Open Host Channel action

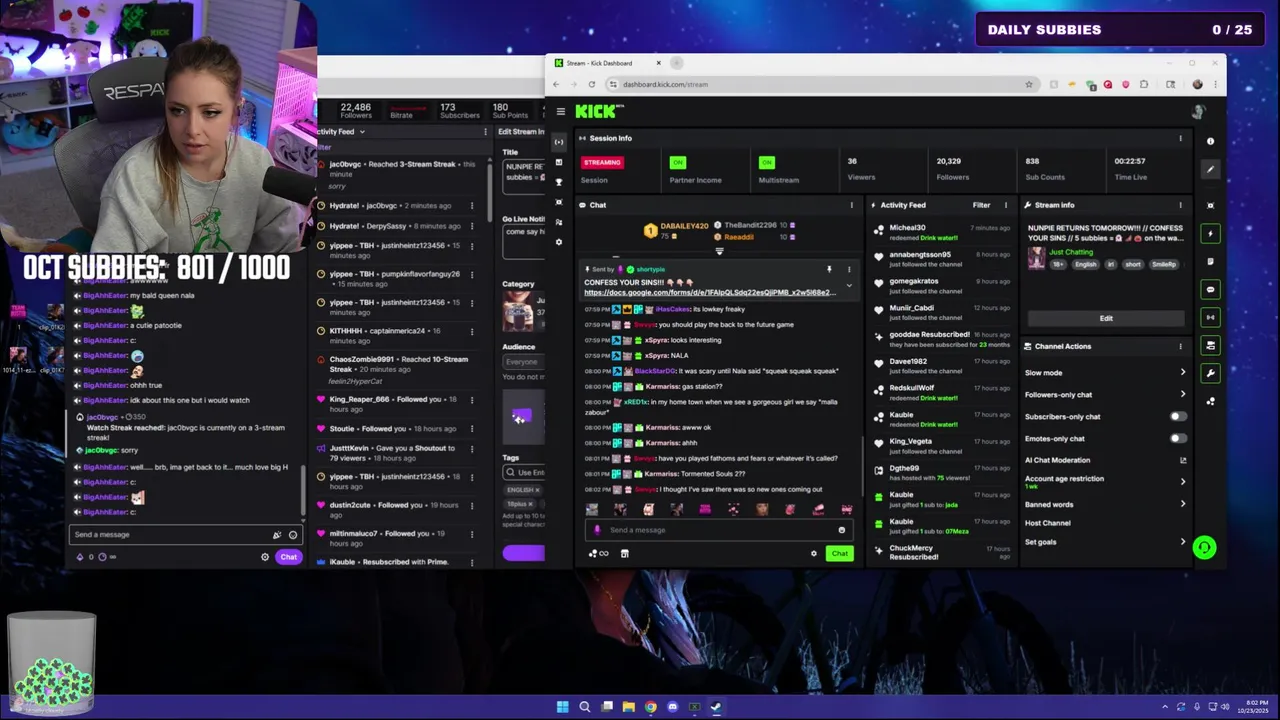[1047, 523]
